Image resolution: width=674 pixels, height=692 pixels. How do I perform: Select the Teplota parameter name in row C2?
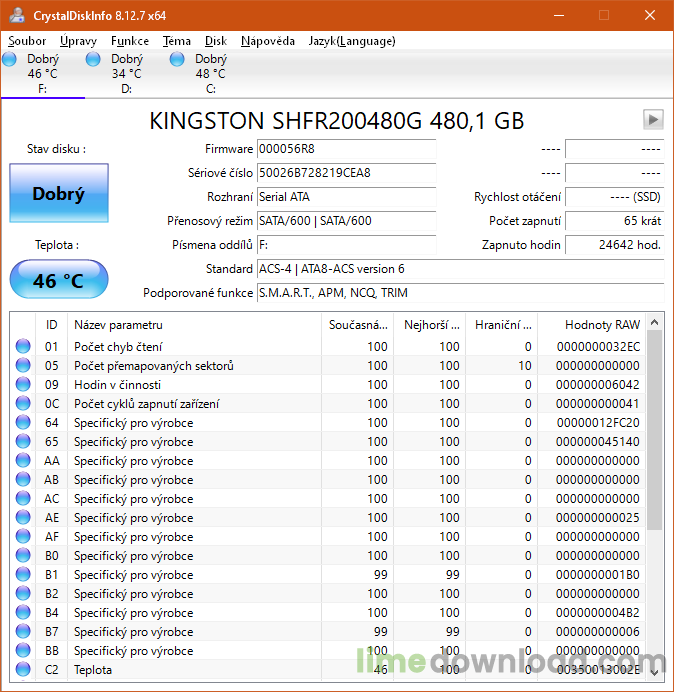pyautogui.click(x=93, y=670)
